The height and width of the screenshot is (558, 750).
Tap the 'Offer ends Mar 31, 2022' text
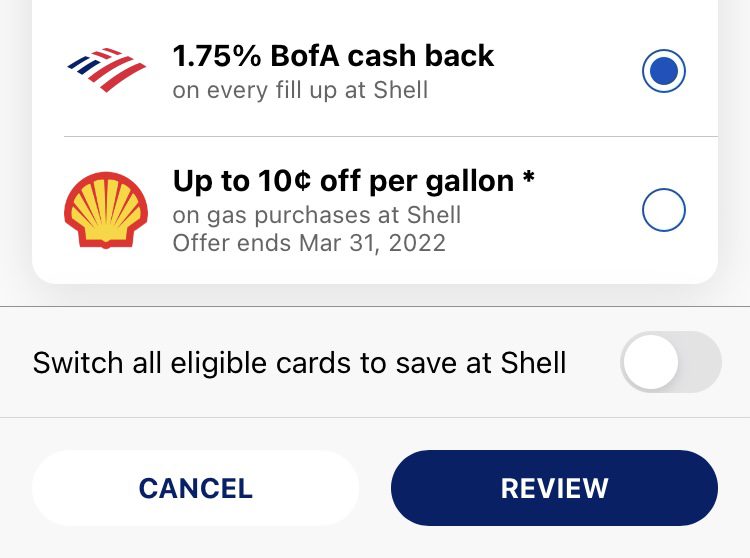(x=309, y=243)
